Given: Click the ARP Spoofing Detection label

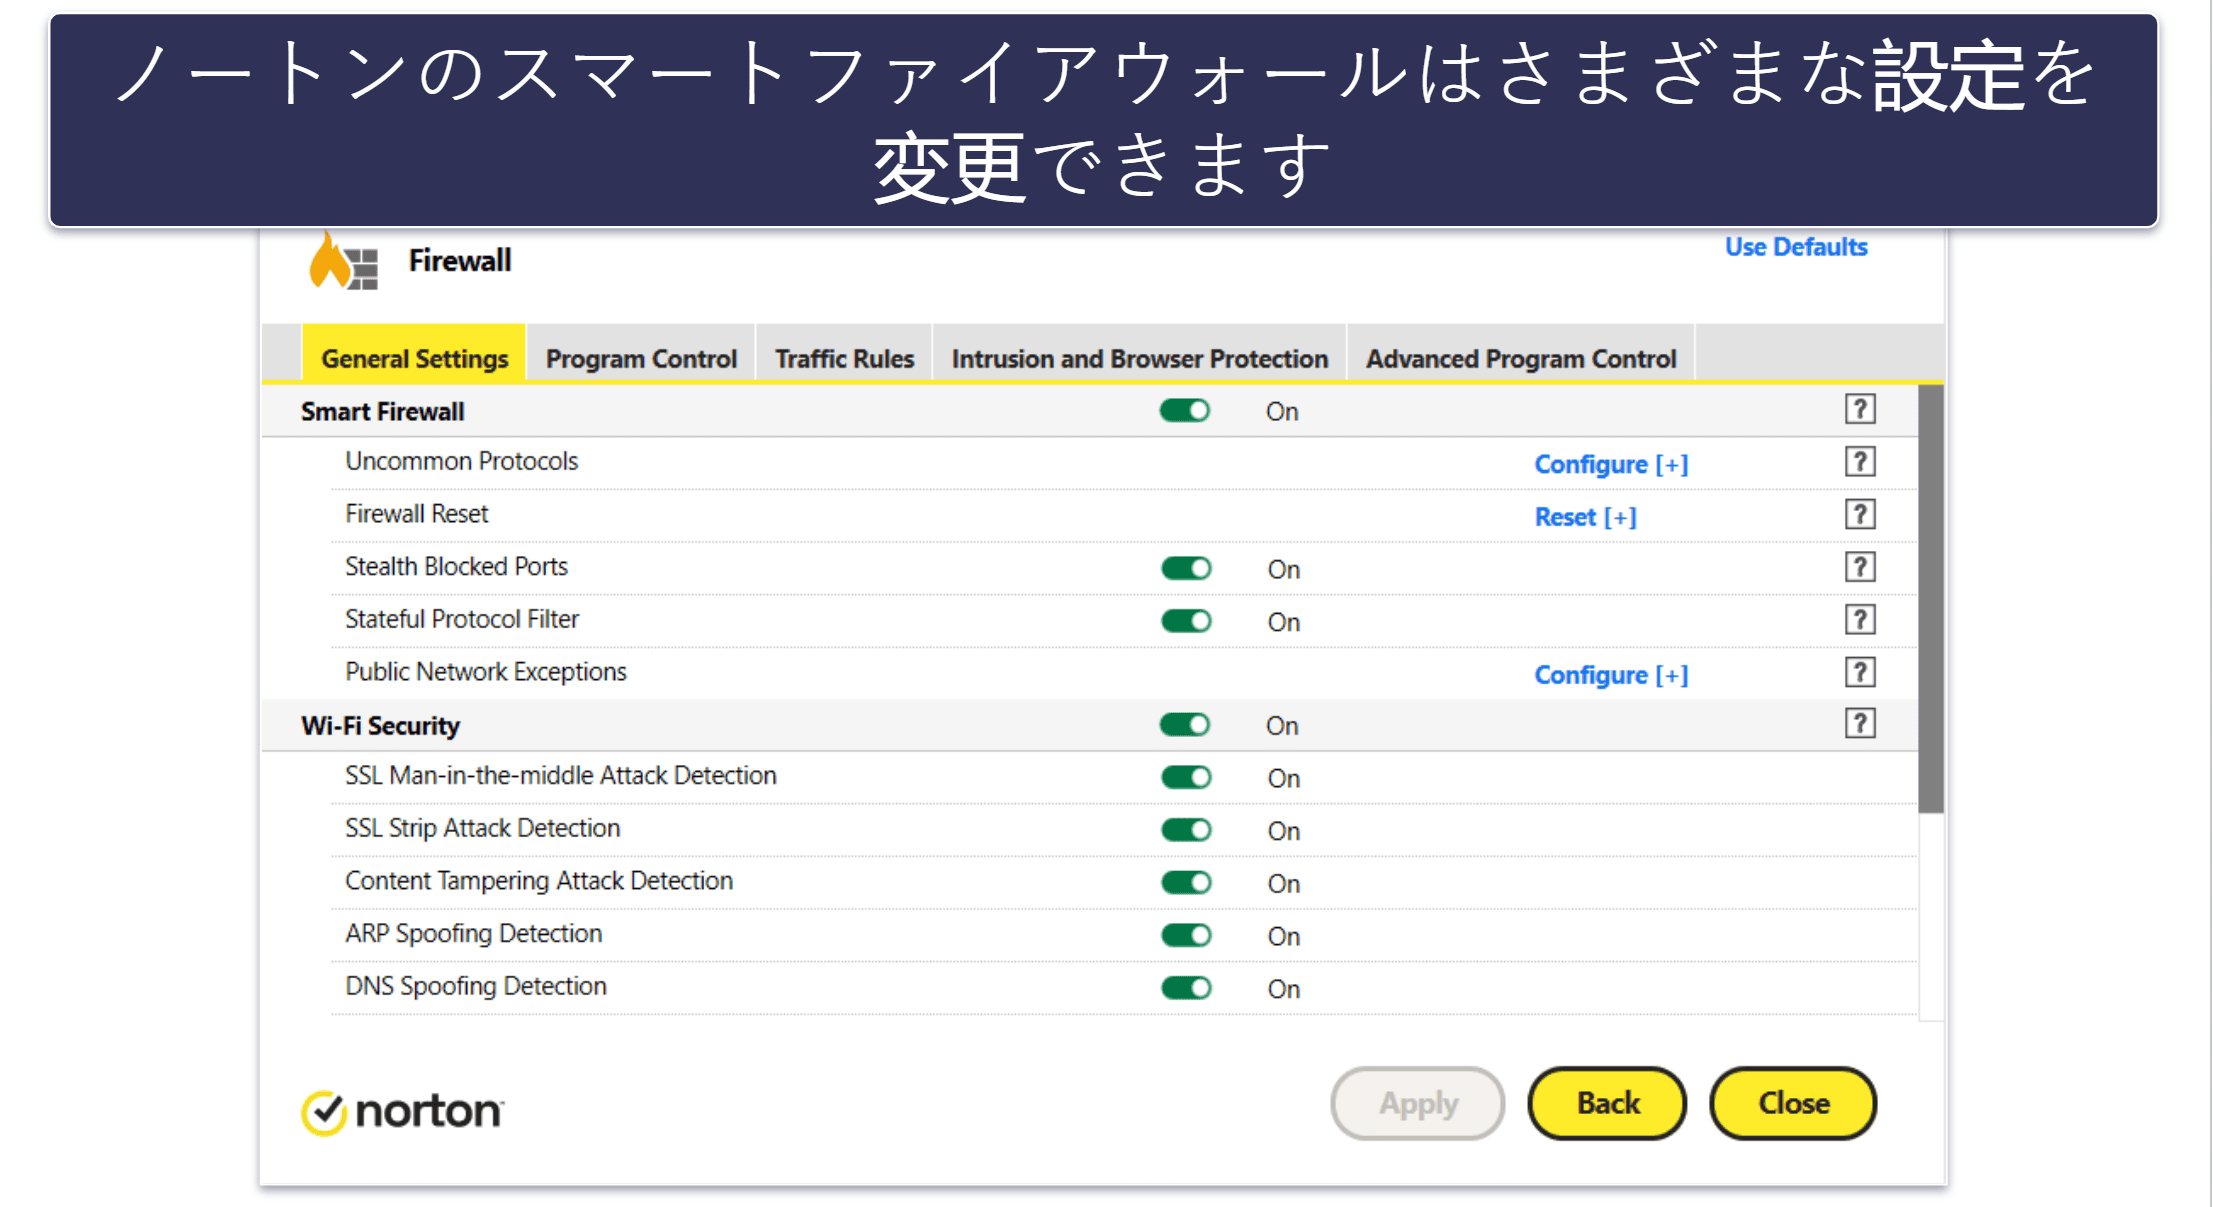Looking at the screenshot, I should 473,934.
